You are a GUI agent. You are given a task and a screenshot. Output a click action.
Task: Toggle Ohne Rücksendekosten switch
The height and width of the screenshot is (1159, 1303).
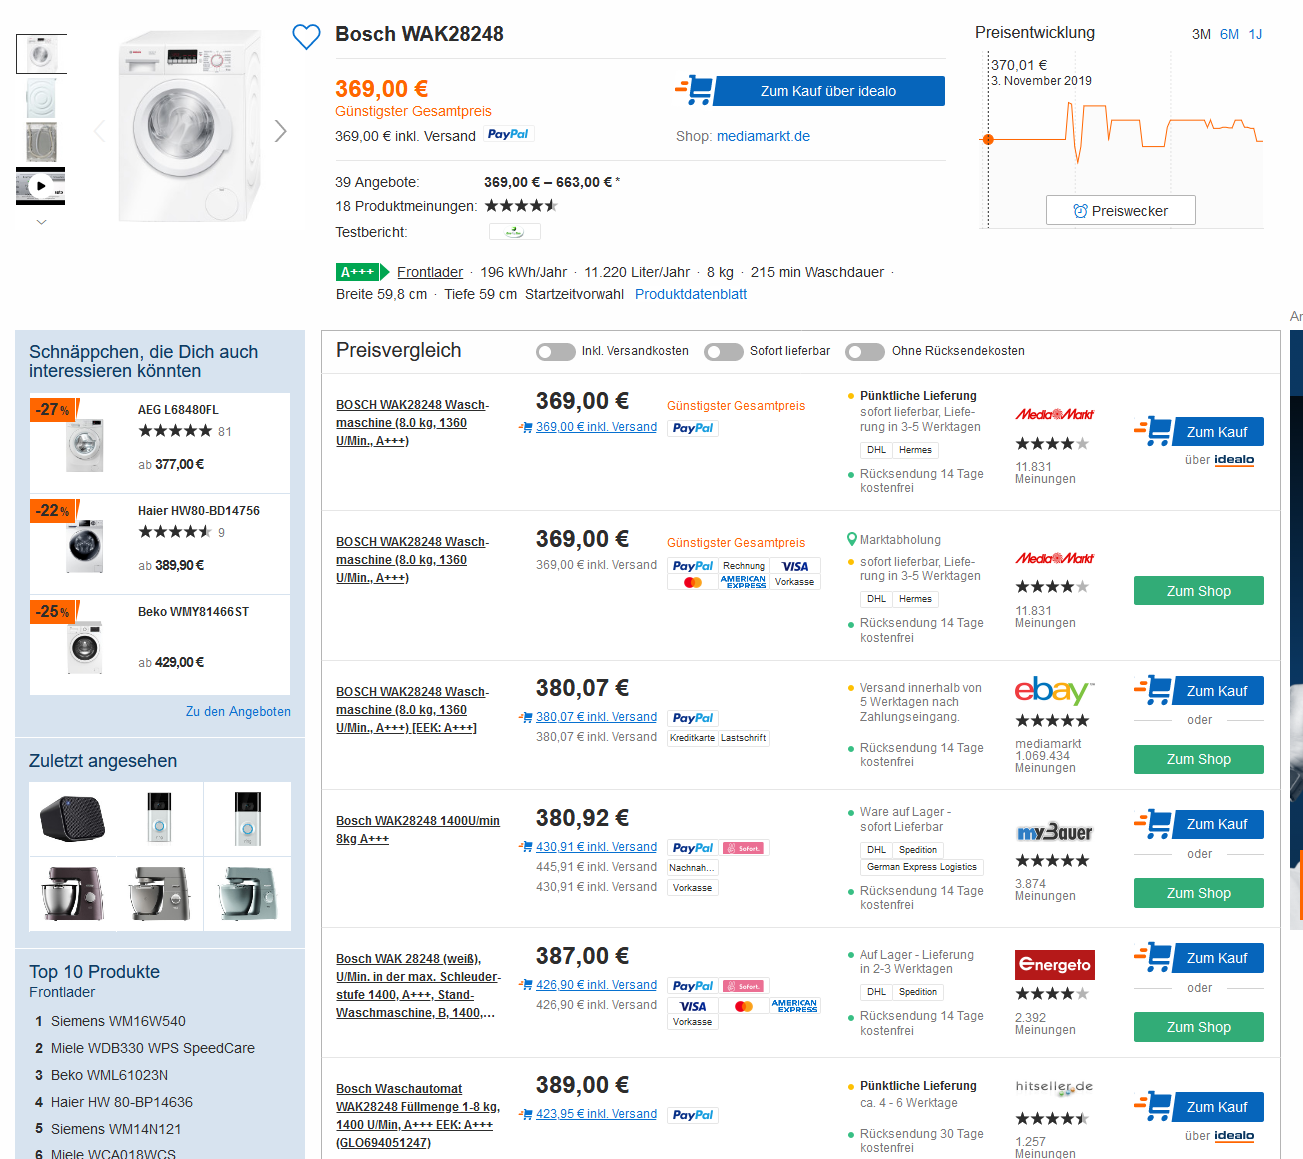864,351
